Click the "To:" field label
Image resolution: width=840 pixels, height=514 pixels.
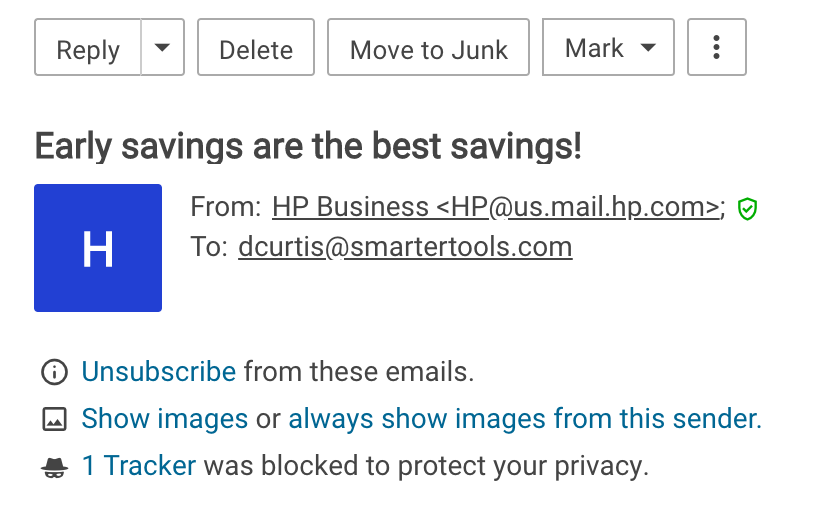(x=209, y=247)
